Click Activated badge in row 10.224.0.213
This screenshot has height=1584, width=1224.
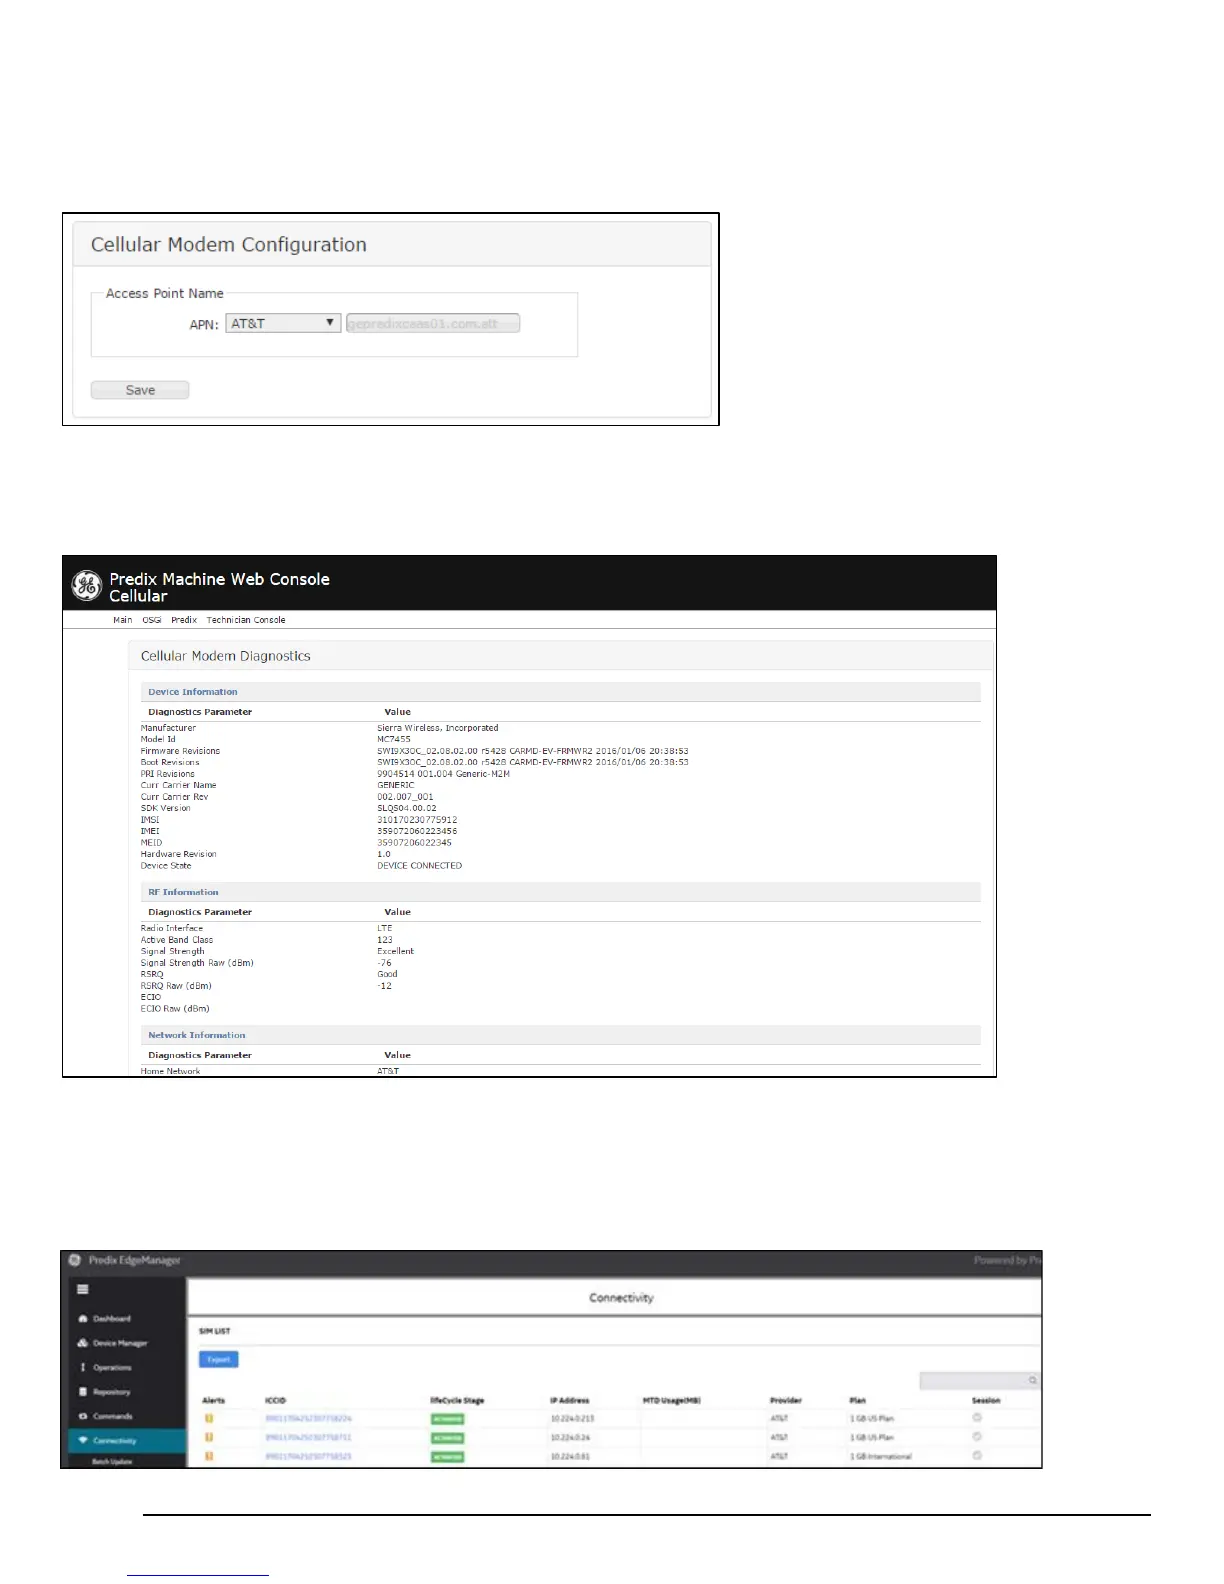pyautogui.click(x=447, y=1419)
